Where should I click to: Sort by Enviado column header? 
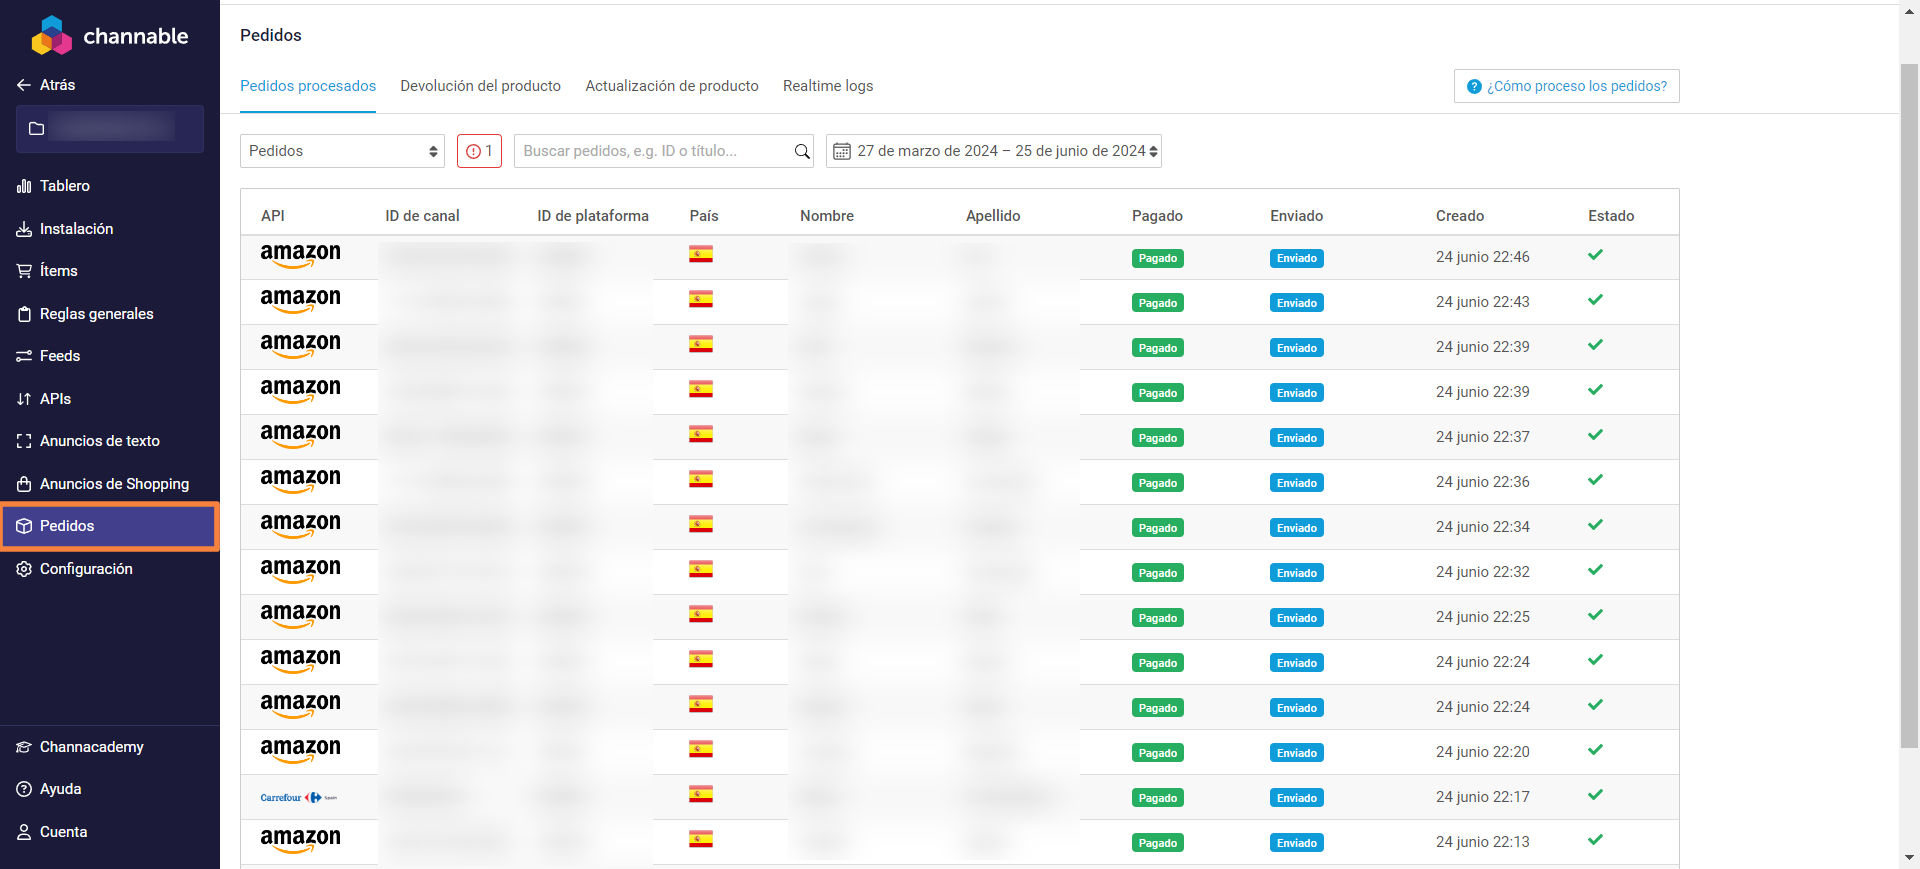pos(1296,216)
